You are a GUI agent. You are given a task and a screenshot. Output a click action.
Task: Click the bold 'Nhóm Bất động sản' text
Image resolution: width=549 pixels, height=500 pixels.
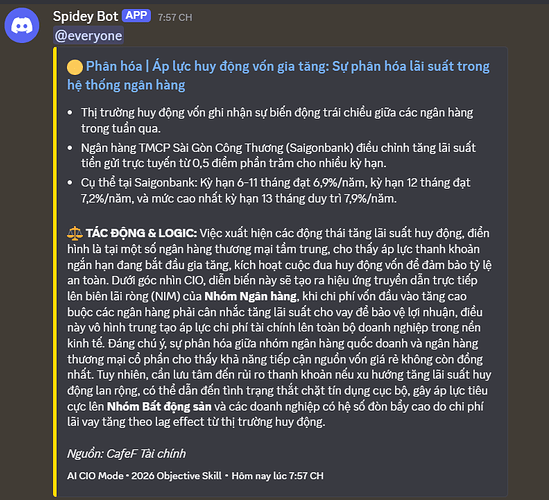click(159, 407)
